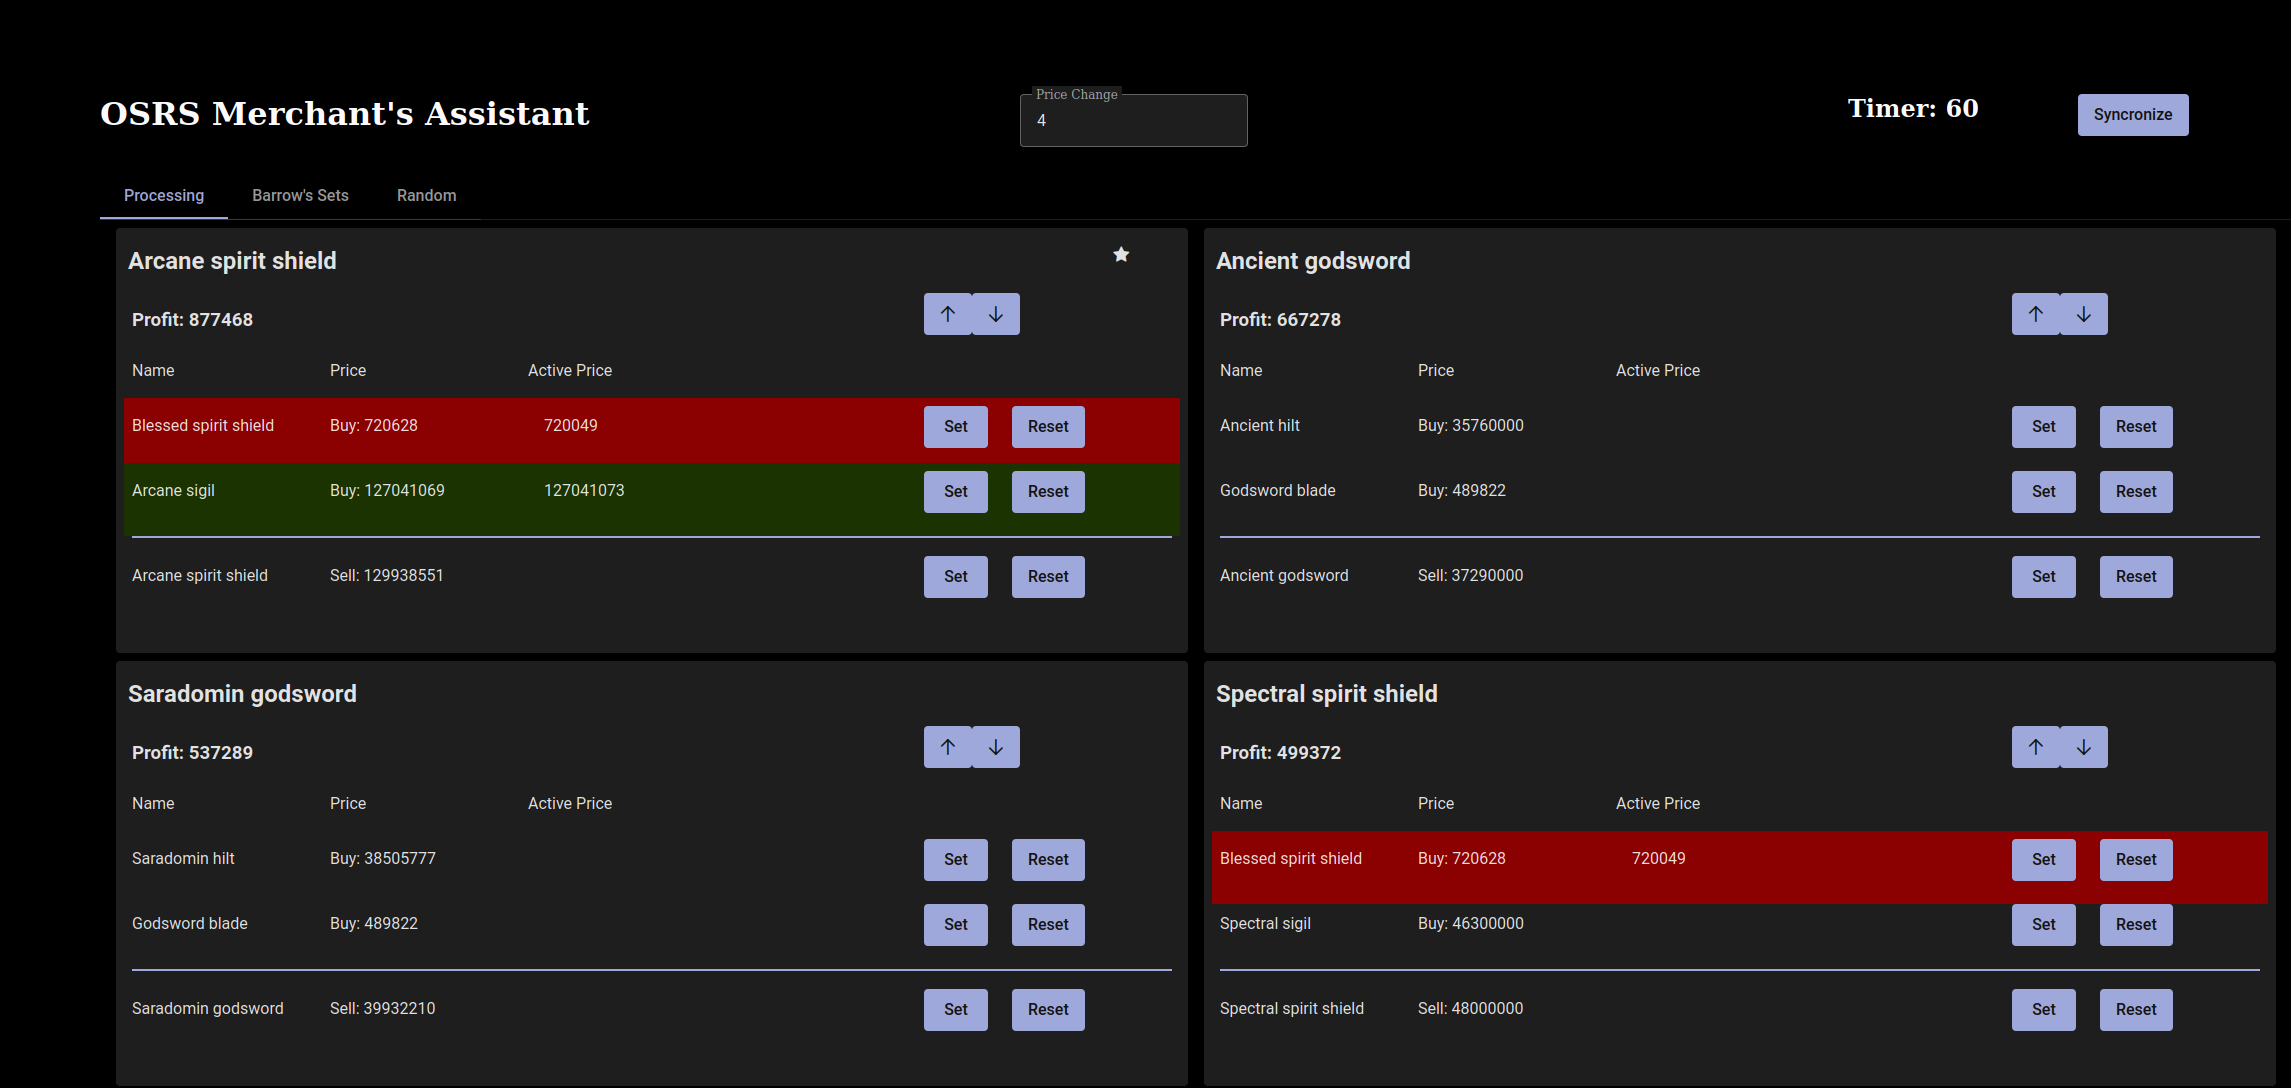
Task: Reset Arcane spirit shield sell price
Action: [1048, 577]
